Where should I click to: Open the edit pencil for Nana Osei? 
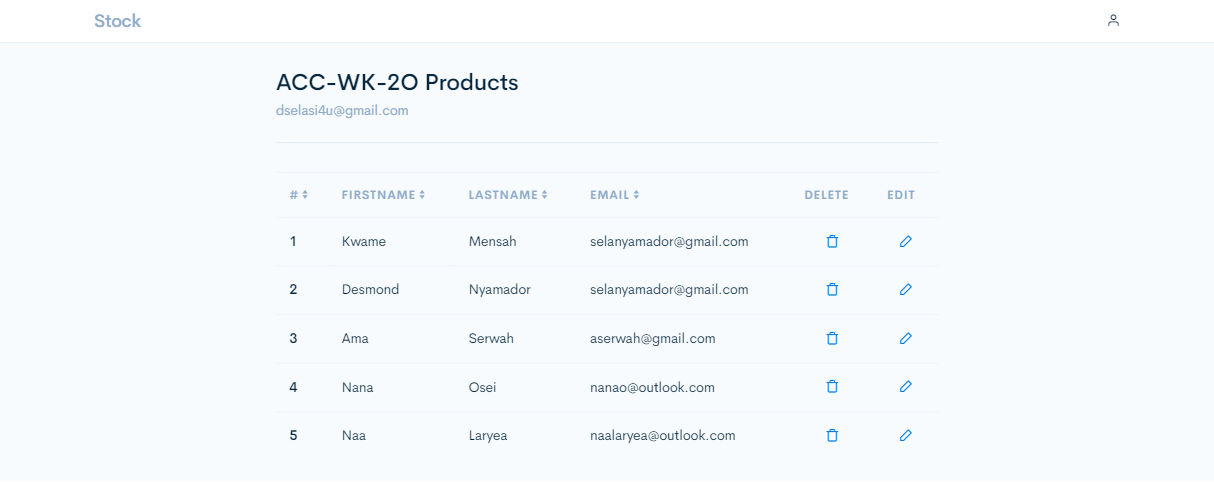(x=906, y=386)
